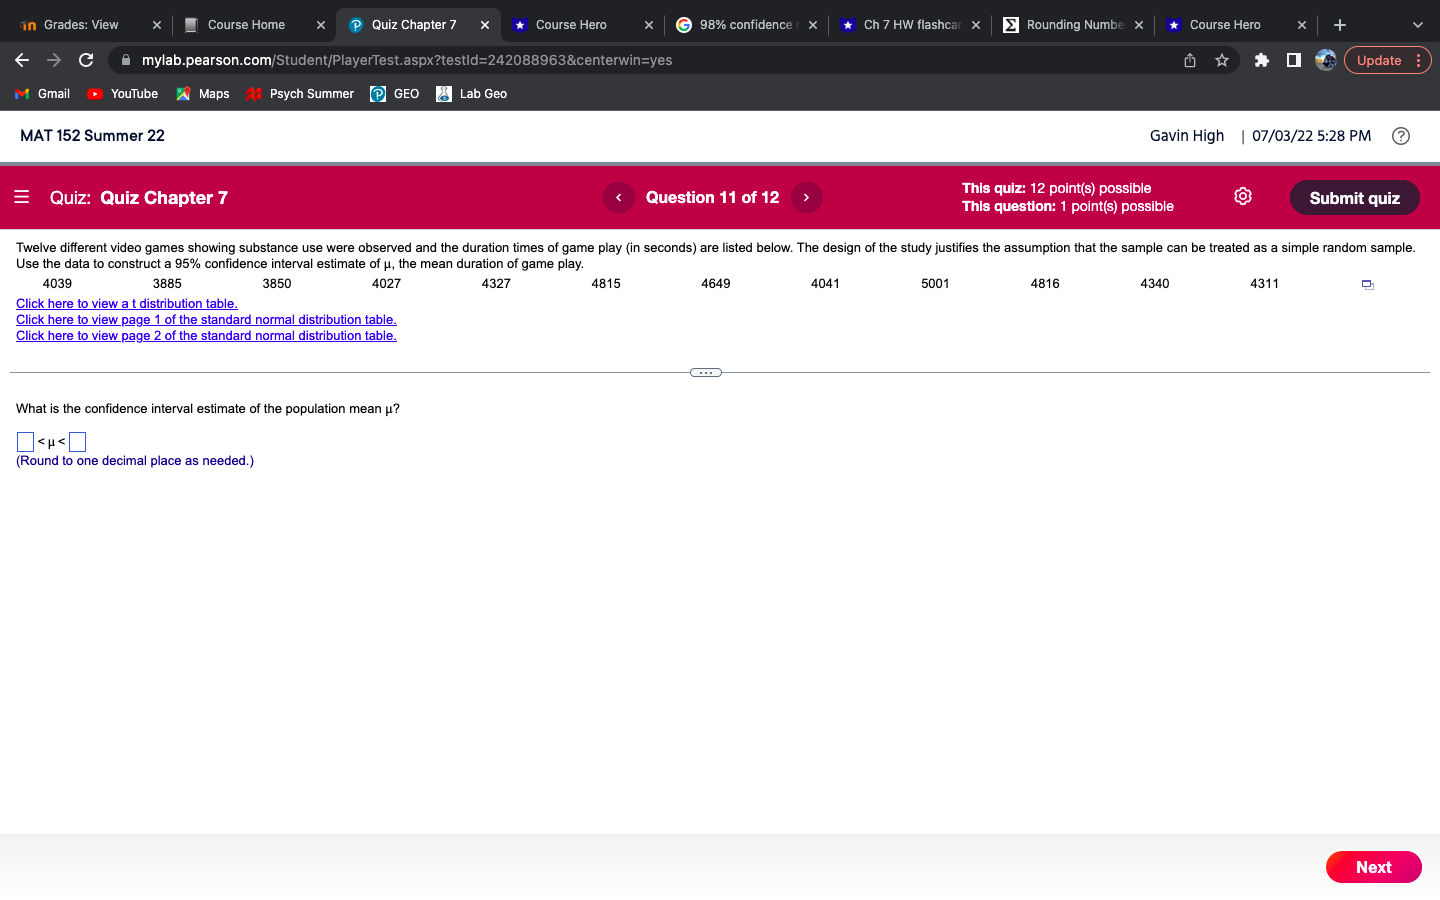Open data in popup icon
The width and height of the screenshot is (1440, 900).
[x=1367, y=285]
